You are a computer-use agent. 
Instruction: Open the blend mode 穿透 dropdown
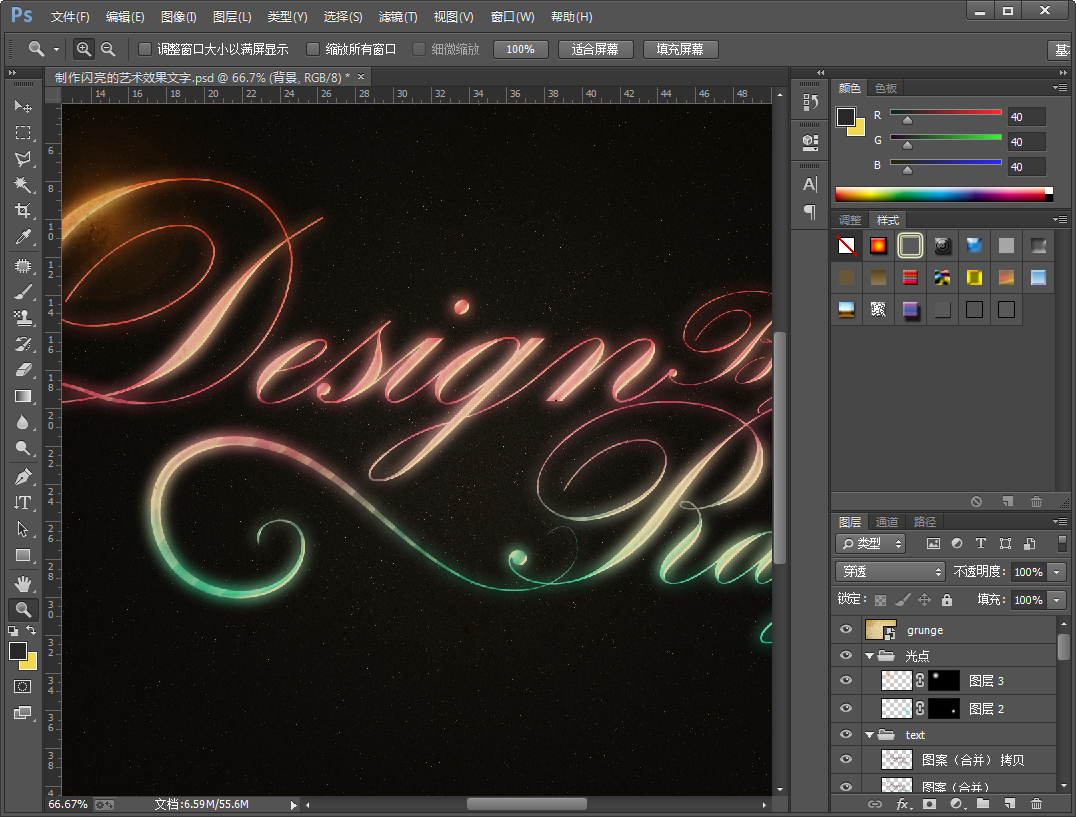(890, 572)
